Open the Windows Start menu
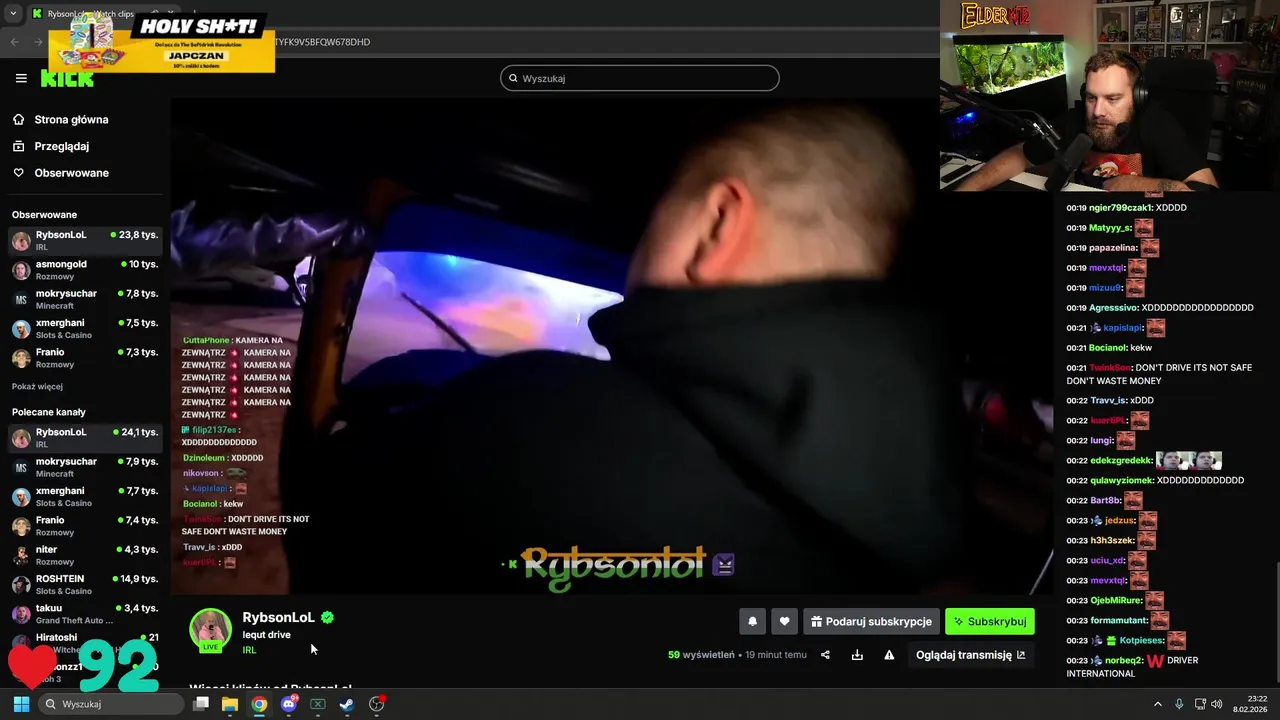 pyautogui.click(x=21, y=704)
